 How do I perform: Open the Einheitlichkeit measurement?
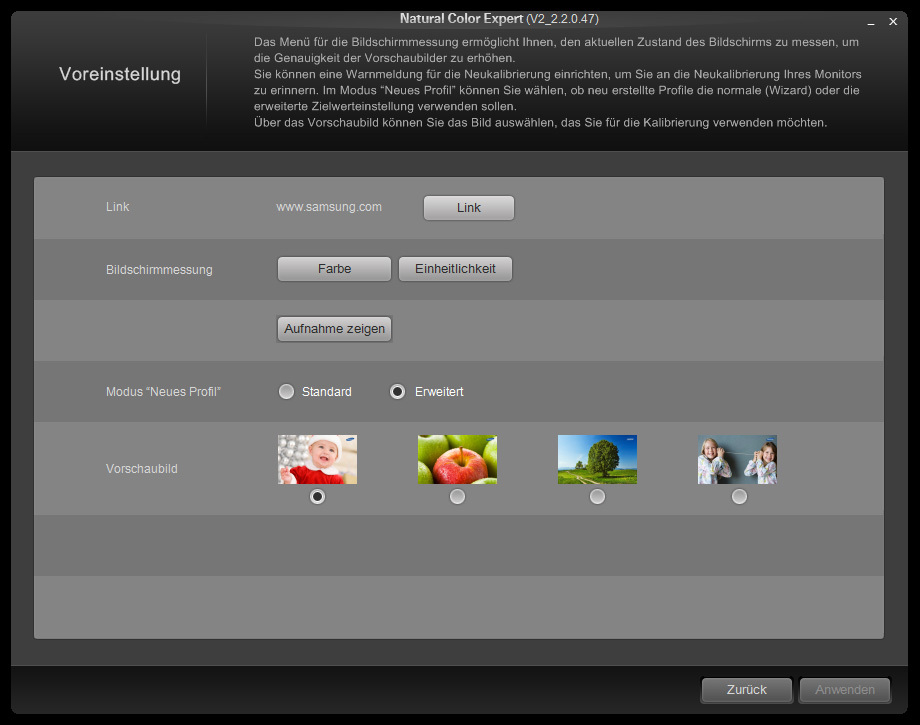pos(455,269)
